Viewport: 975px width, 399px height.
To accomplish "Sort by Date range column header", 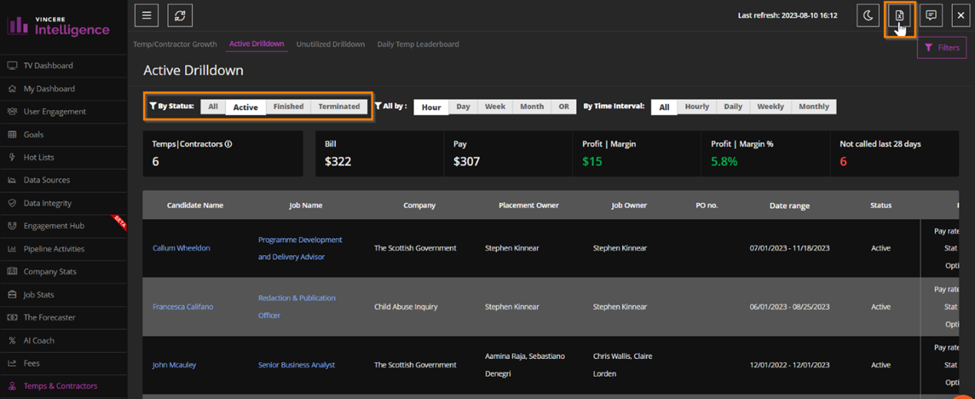I will coord(789,206).
